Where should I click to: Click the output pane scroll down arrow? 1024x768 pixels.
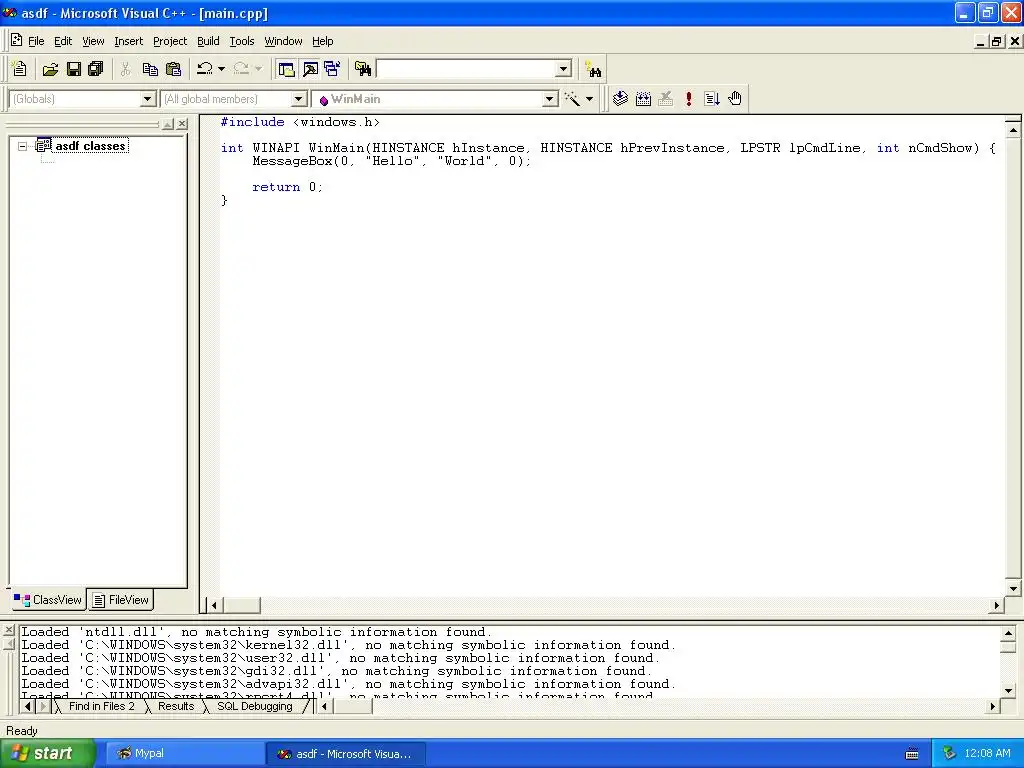(x=1008, y=690)
